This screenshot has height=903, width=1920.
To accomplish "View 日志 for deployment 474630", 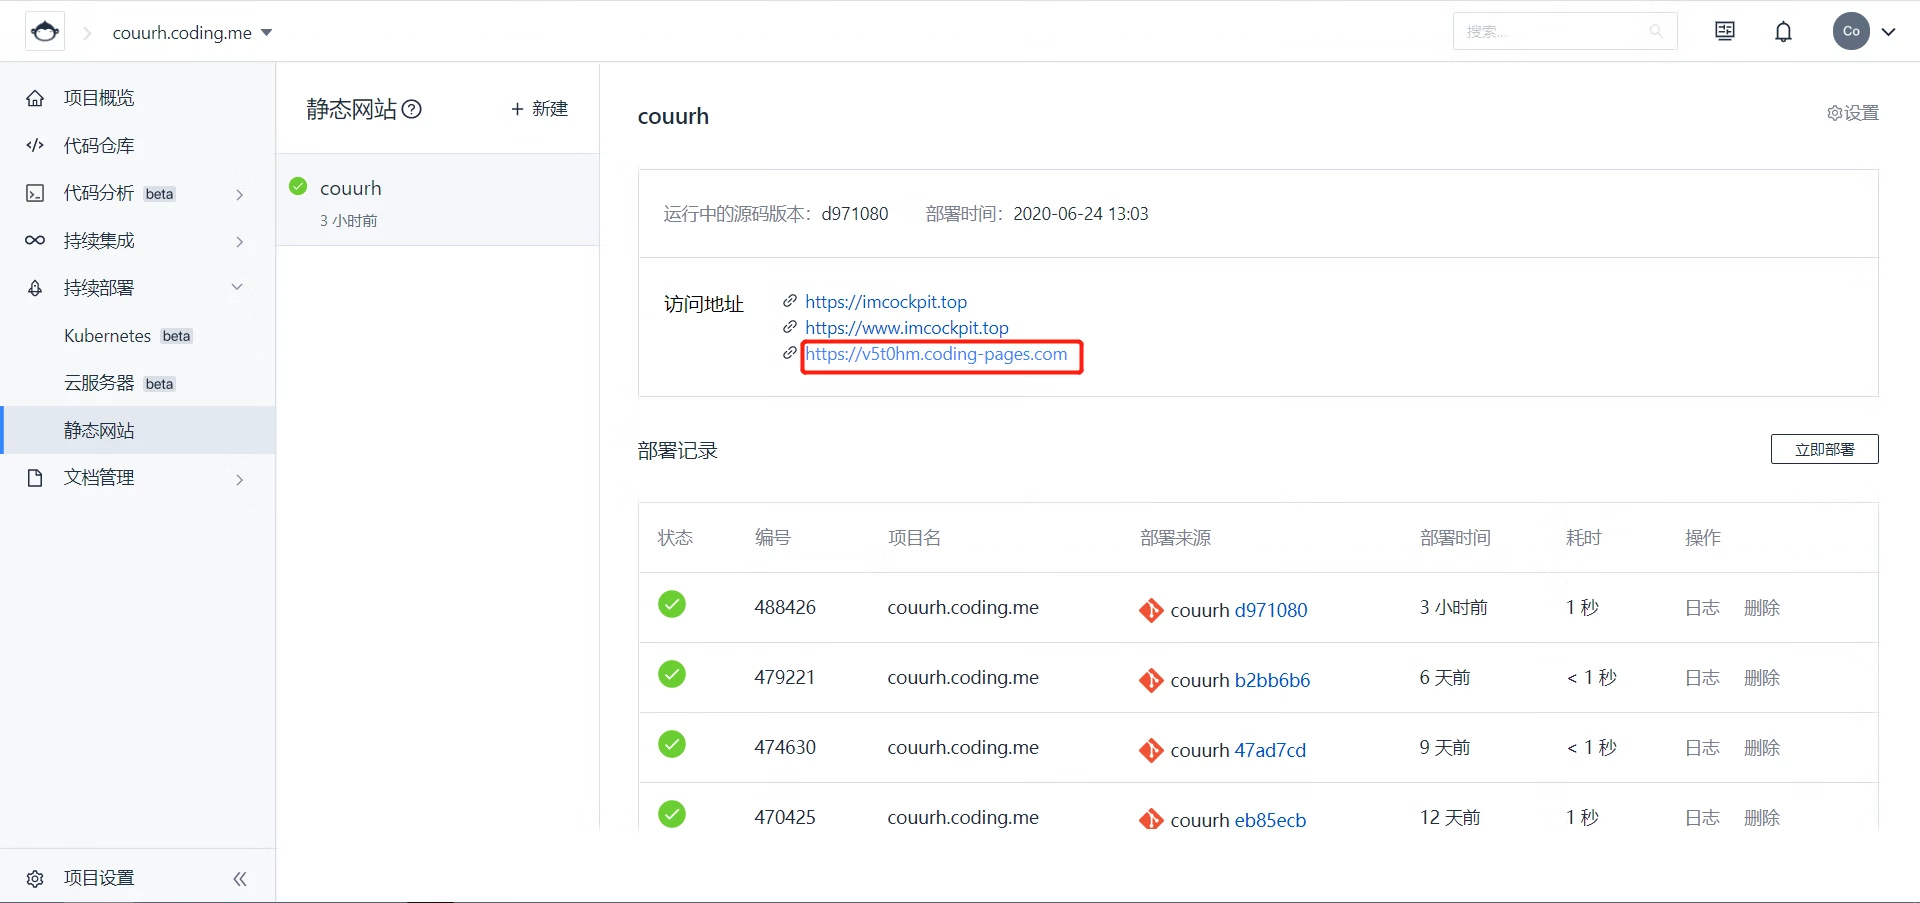I will coord(1702,748).
